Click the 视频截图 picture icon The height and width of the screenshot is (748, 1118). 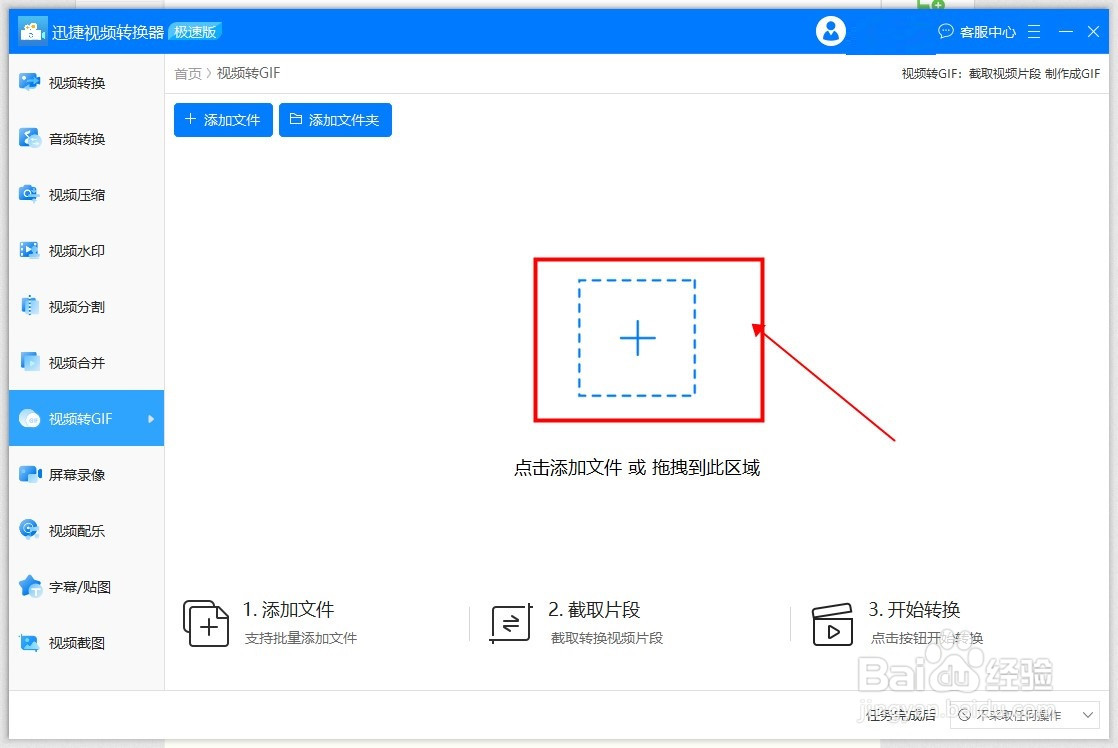coord(29,642)
